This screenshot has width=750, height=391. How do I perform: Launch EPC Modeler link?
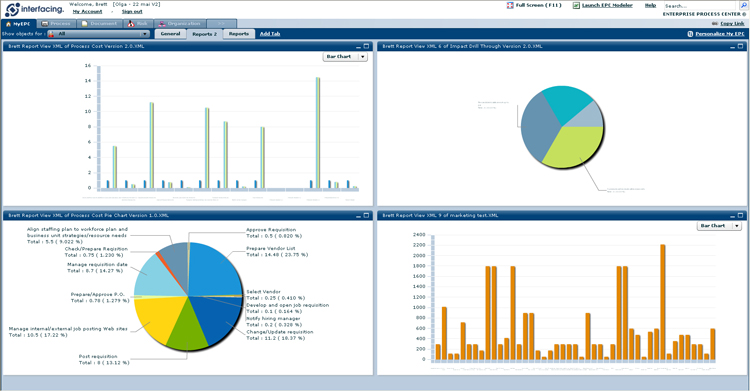coord(607,5)
